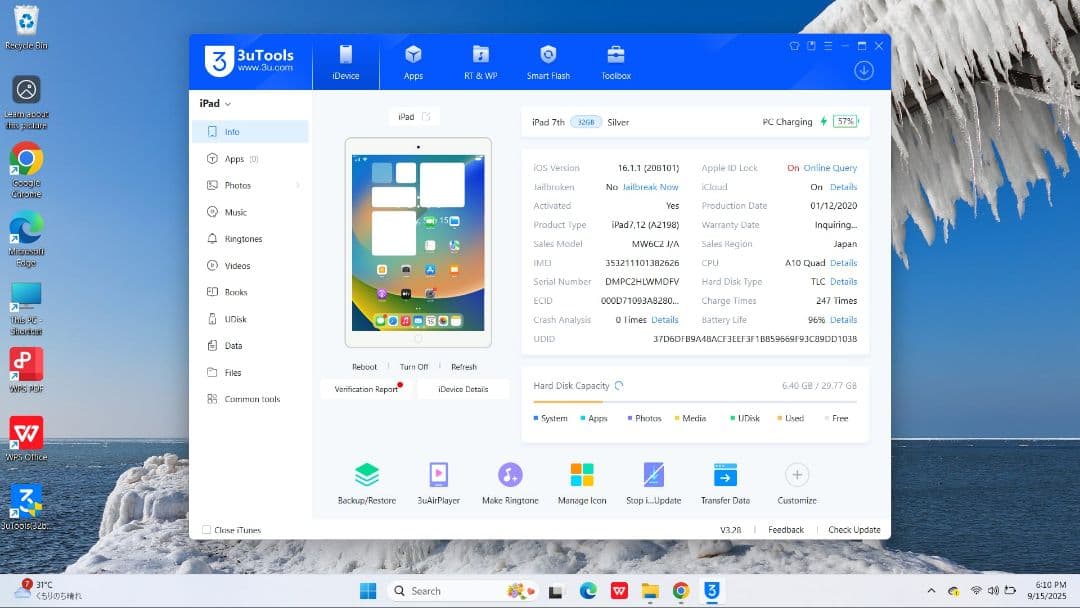
Task: Click the Customize plus icon
Action: click(x=796, y=475)
